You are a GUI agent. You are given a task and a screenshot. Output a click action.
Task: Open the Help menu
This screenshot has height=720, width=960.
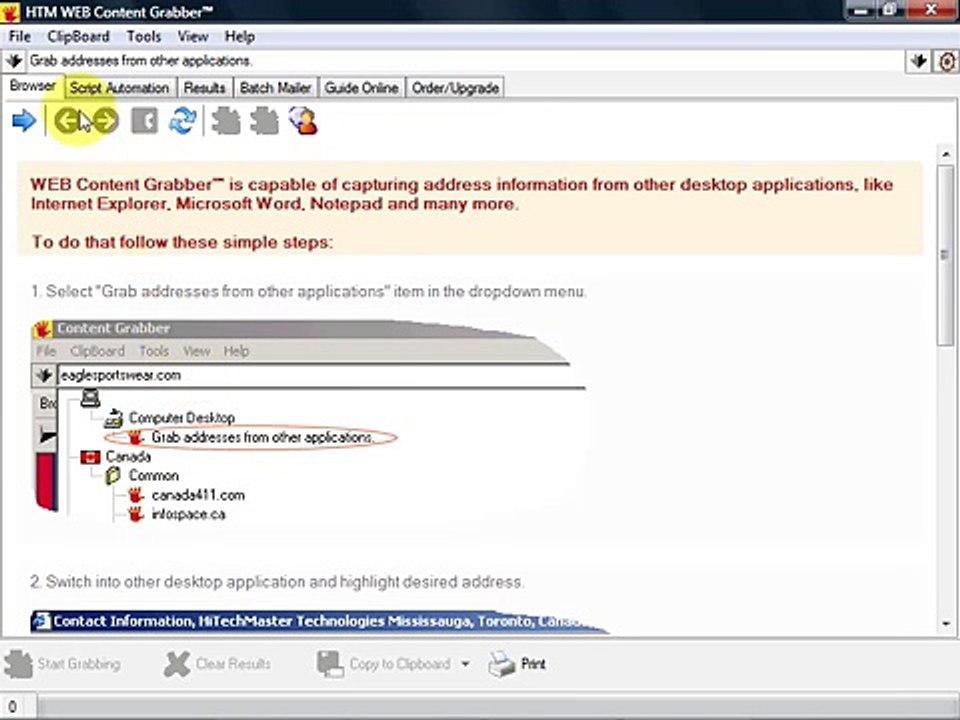[x=239, y=37]
